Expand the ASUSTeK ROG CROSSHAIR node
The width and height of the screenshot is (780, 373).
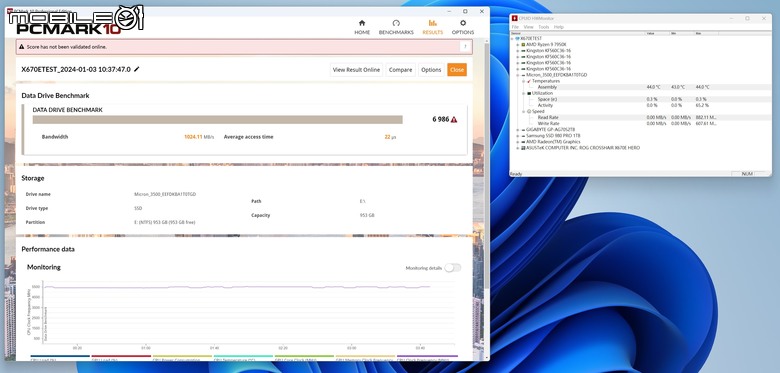(518, 148)
